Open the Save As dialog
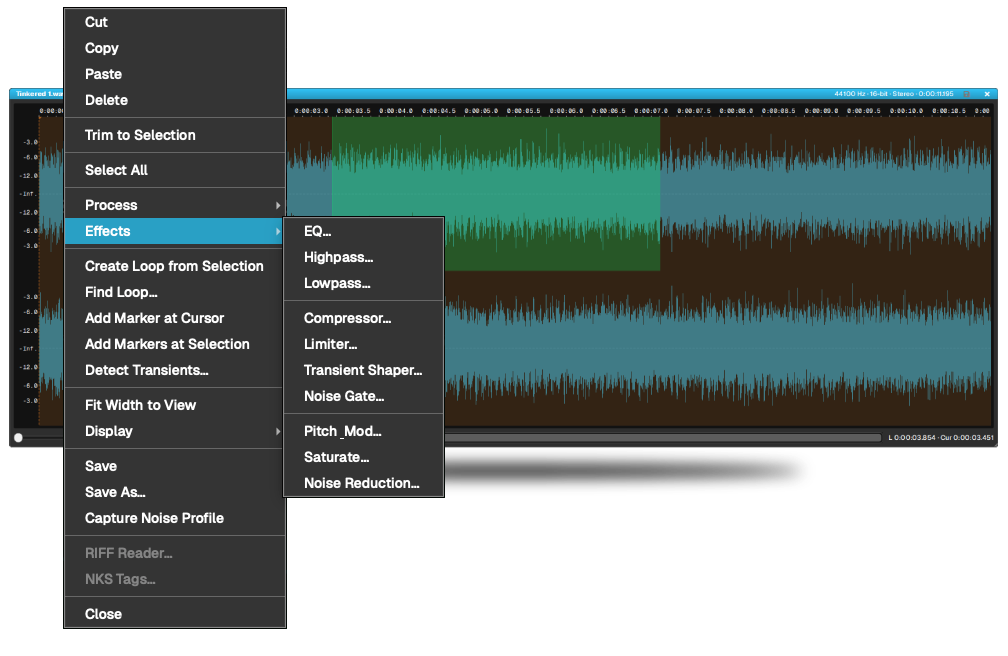 click(x=175, y=492)
